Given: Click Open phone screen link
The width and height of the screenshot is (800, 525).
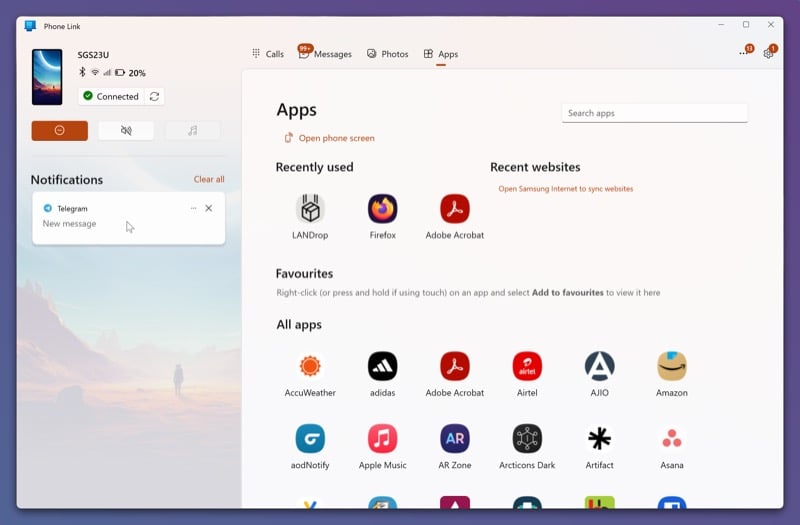Looking at the screenshot, I should tap(330, 138).
